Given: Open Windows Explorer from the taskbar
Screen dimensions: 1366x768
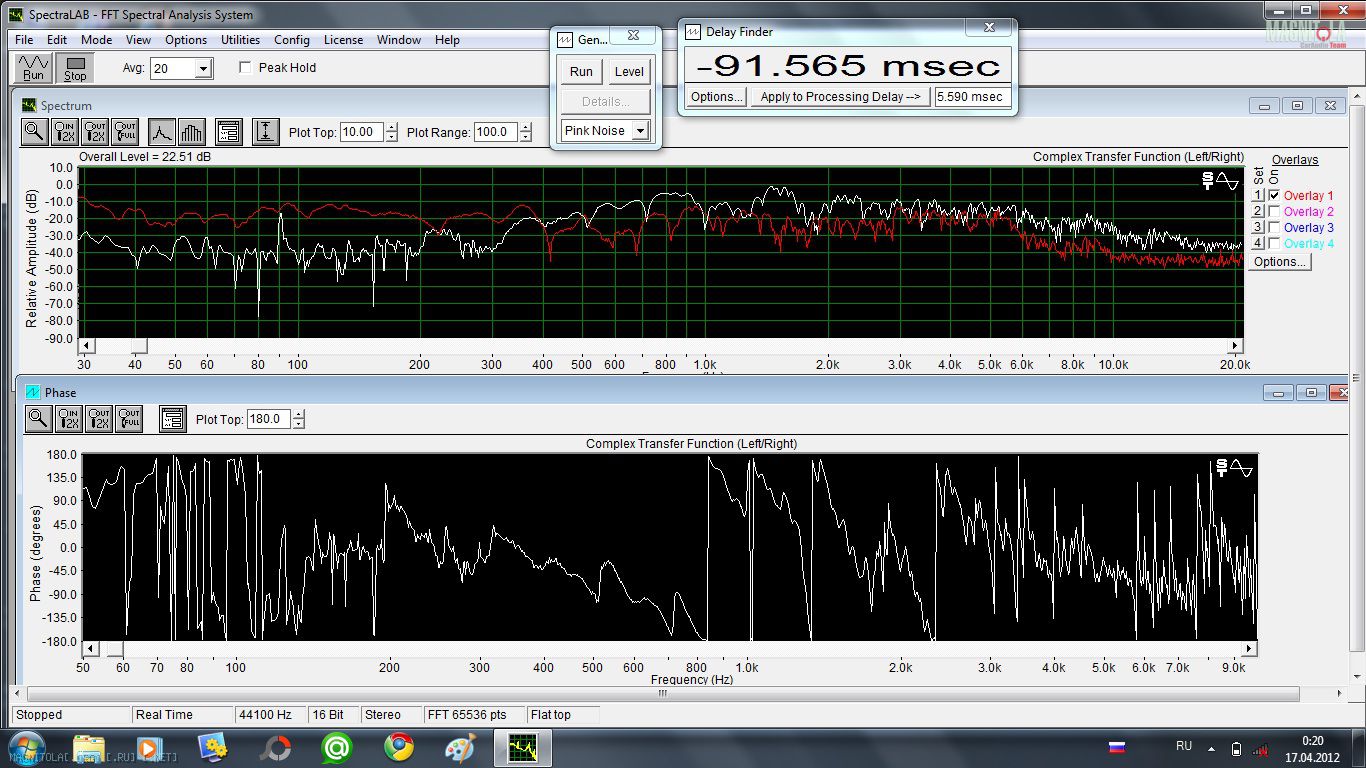Looking at the screenshot, I should point(89,747).
